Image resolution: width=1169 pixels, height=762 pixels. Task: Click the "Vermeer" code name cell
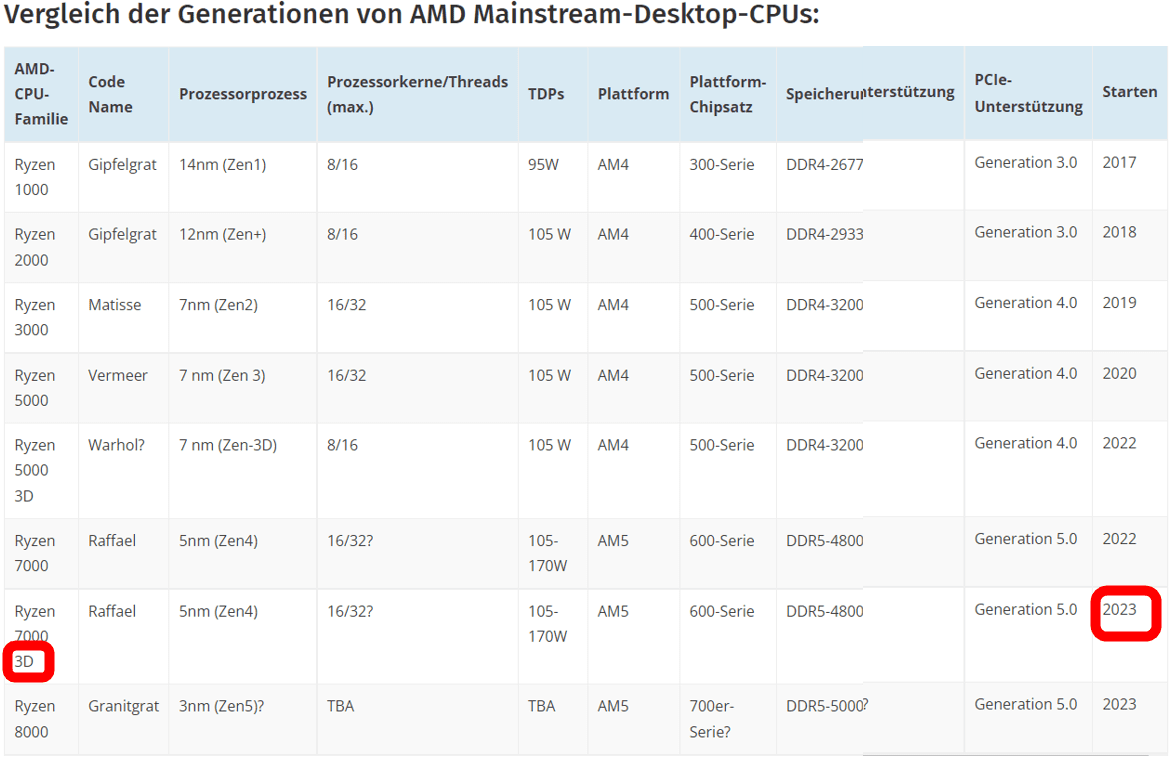118,375
